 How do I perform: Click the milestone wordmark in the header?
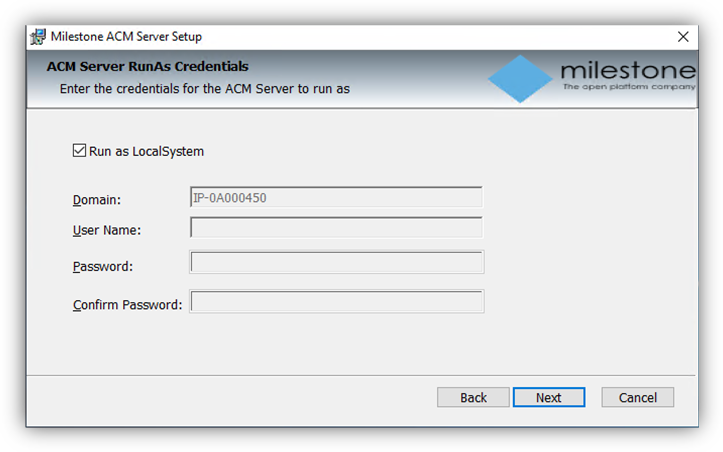[628, 70]
